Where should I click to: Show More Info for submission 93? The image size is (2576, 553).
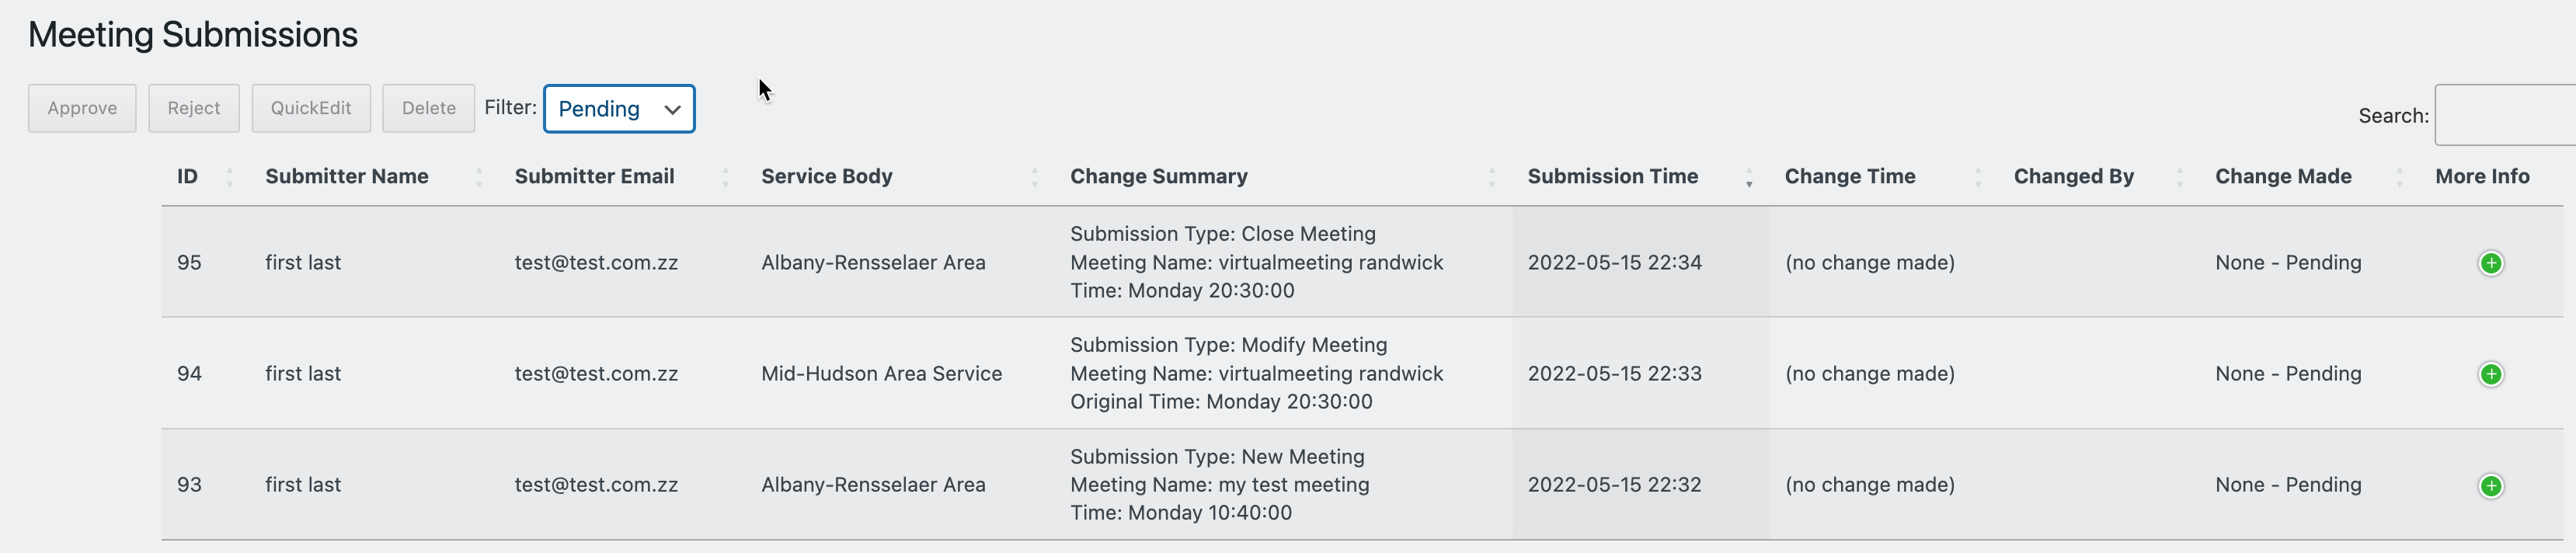coord(2491,485)
